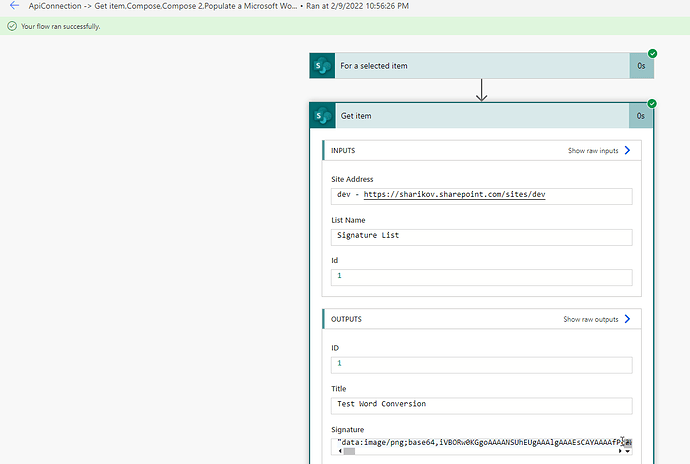Viewport: 690px width, 464px height.
Task: Open the sharikov.sharepoint.com sites dev link
Action: coord(454,194)
